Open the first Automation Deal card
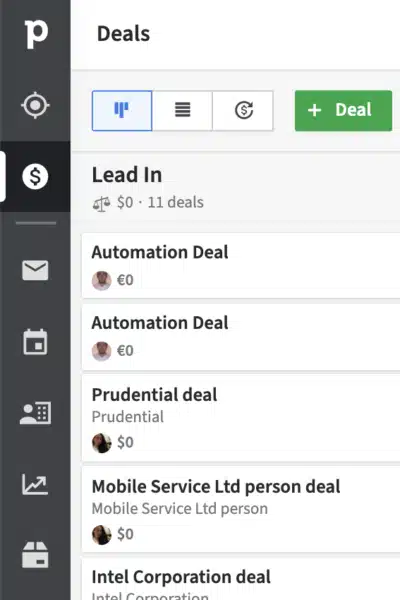This screenshot has height=600, width=400. (241, 265)
